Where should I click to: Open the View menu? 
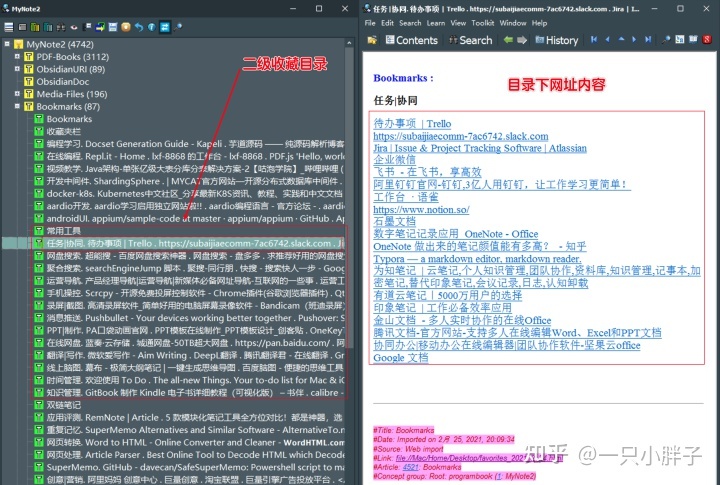point(458,23)
